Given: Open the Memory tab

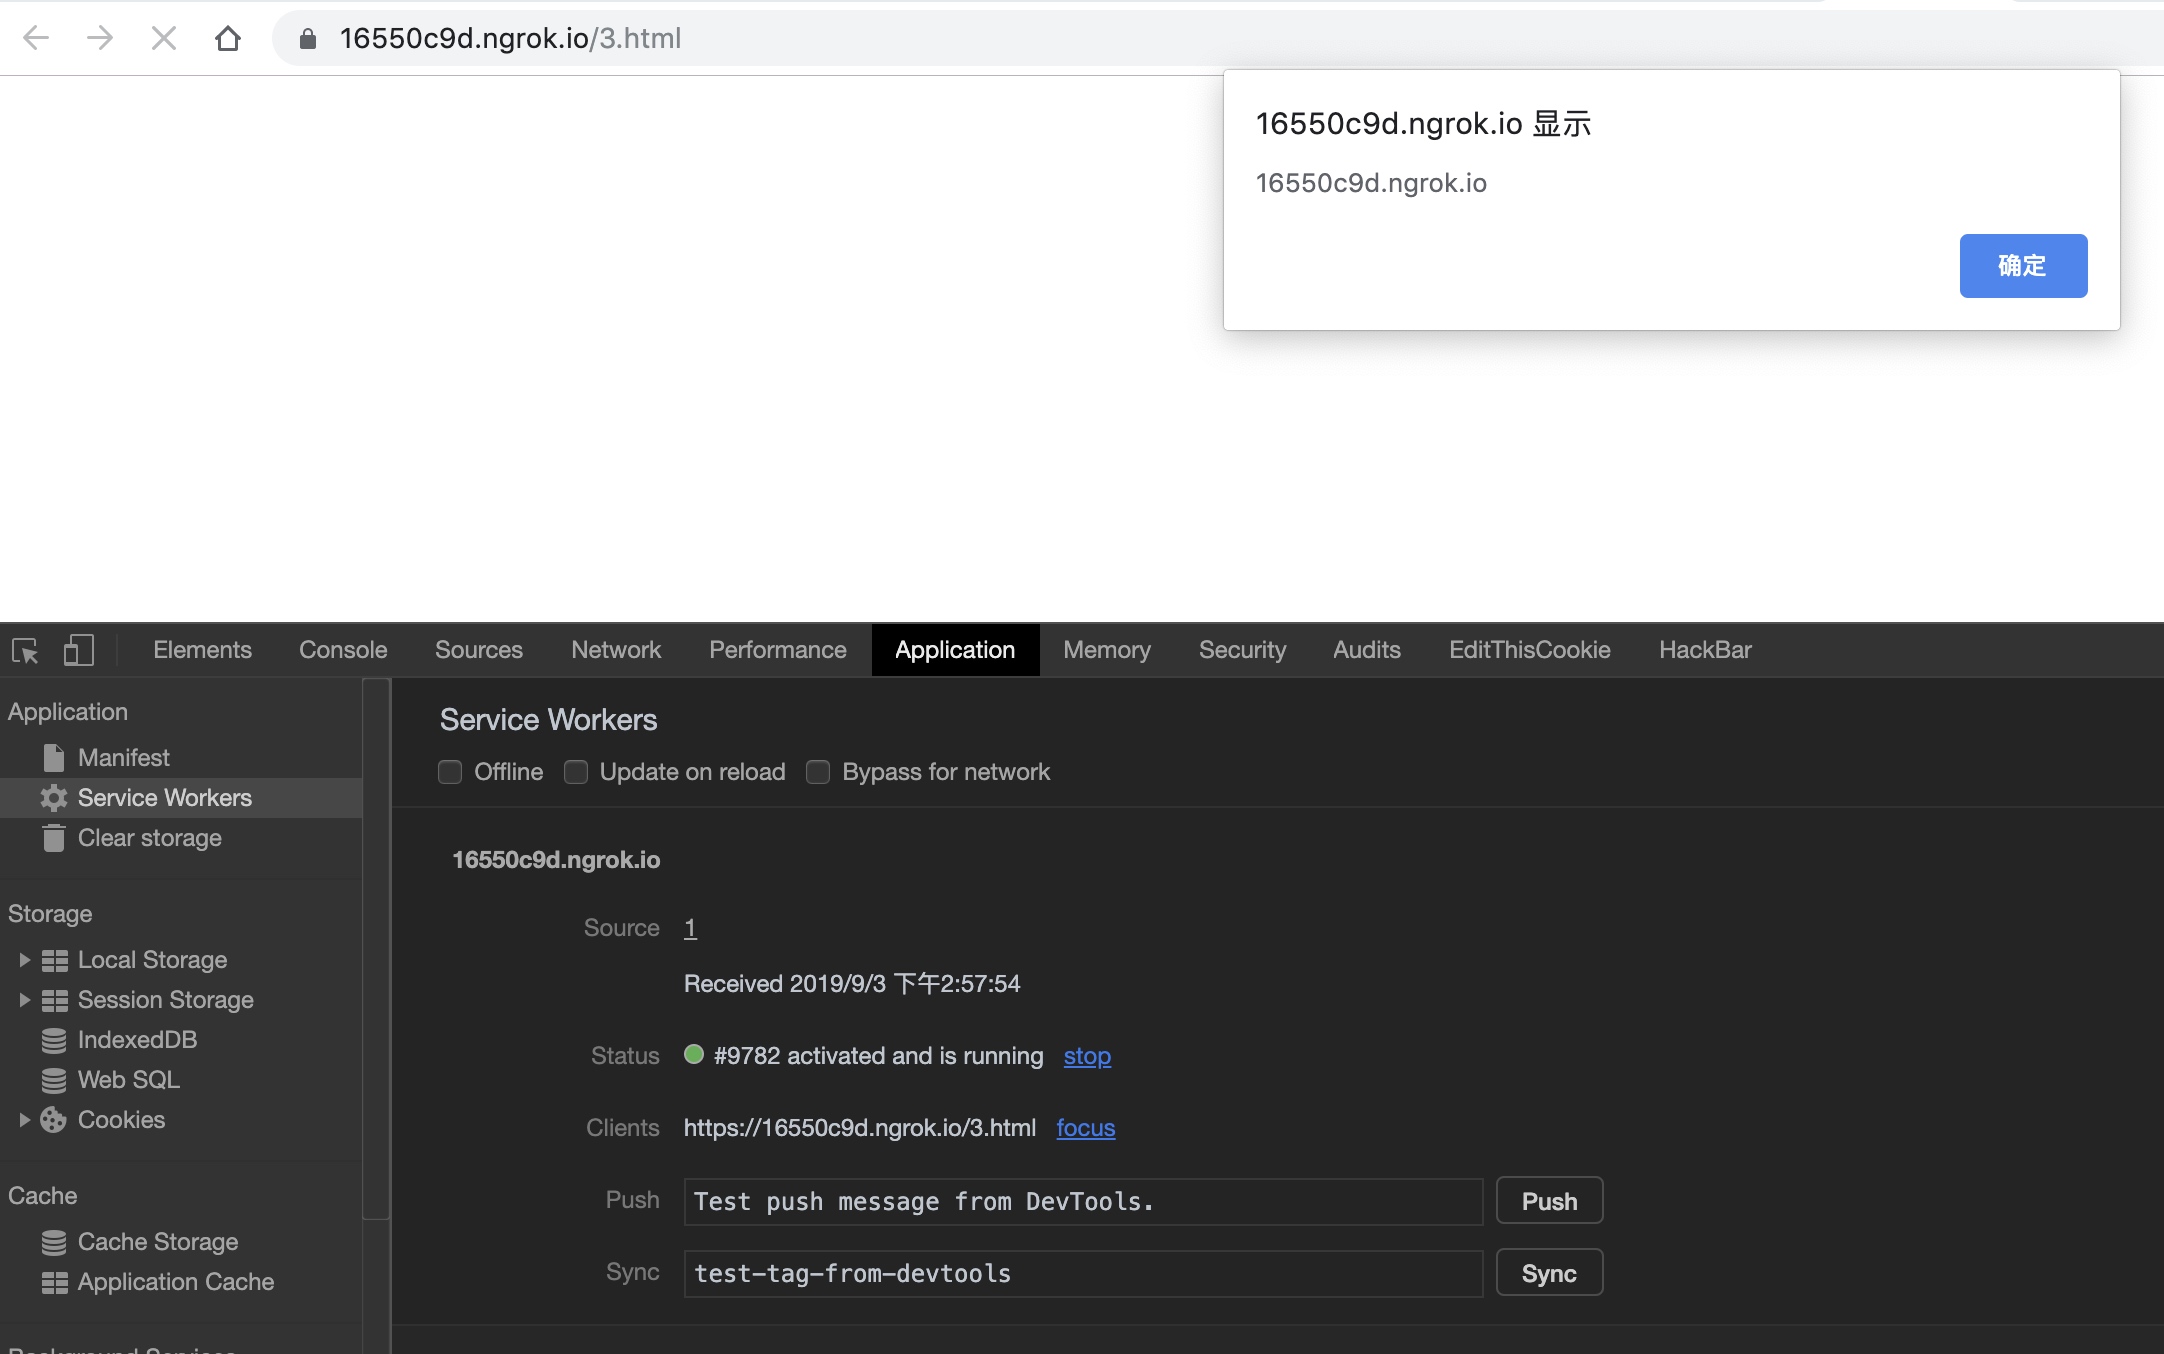Looking at the screenshot, I should (x=1107, y=650).
